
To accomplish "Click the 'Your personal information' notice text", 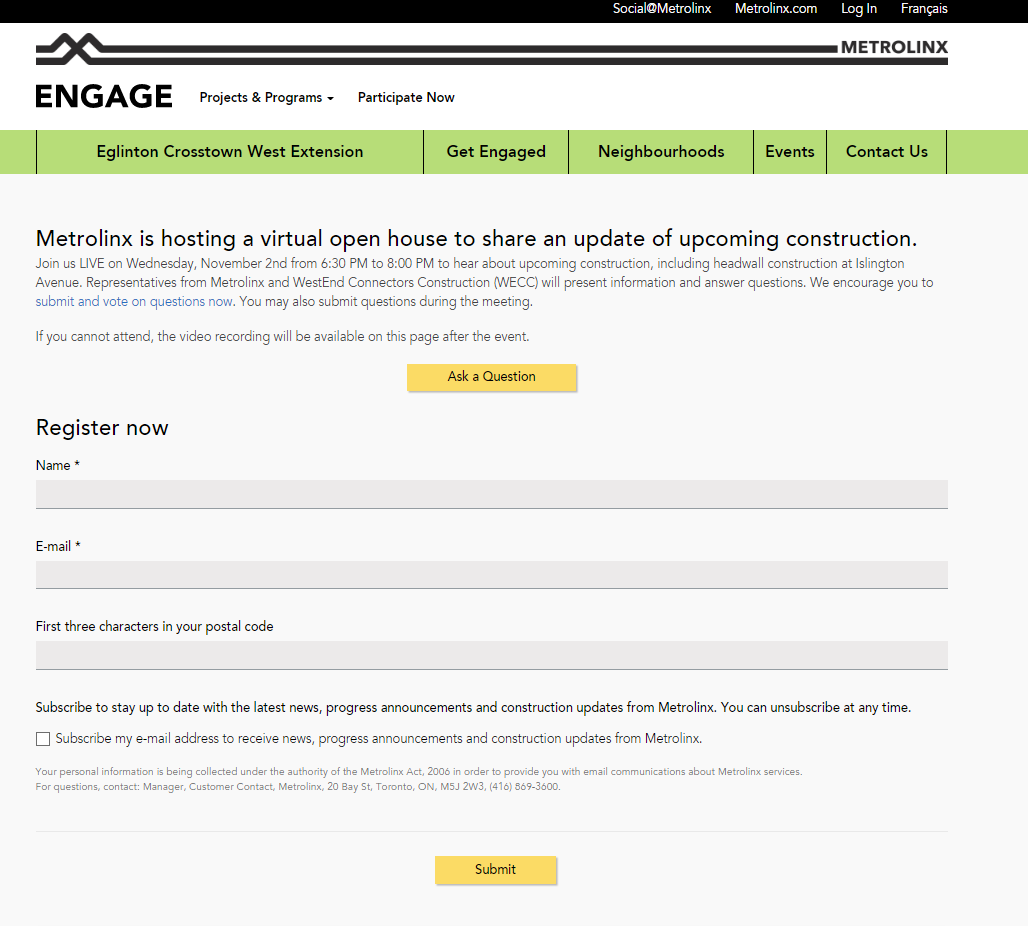I will click(419, 779).
